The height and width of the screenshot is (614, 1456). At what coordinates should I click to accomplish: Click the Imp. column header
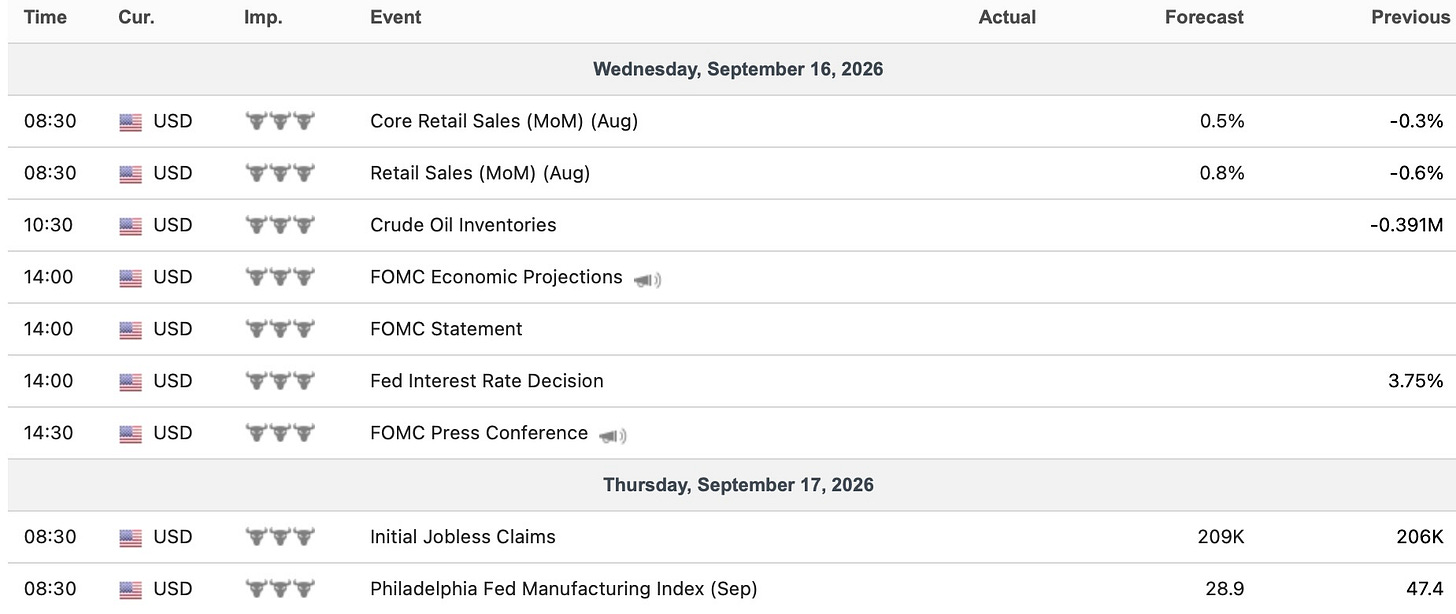click(263, 17)
